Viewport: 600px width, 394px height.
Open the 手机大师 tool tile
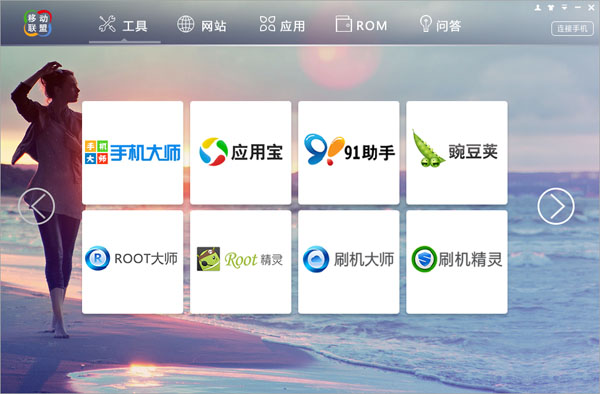[x=132, y=153]
